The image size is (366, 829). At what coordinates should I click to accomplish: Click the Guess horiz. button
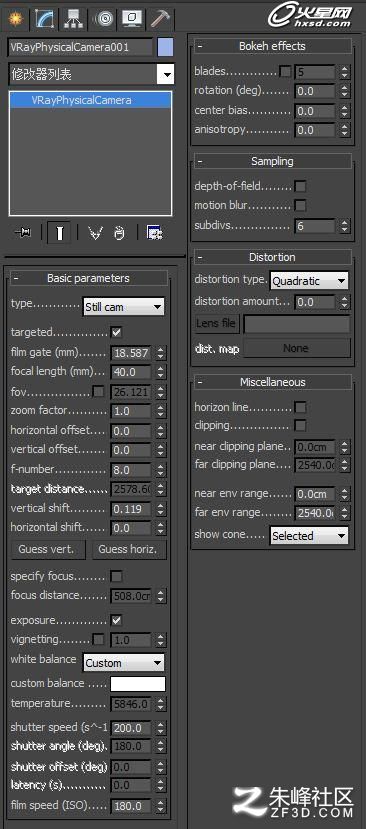coord(129,549)
